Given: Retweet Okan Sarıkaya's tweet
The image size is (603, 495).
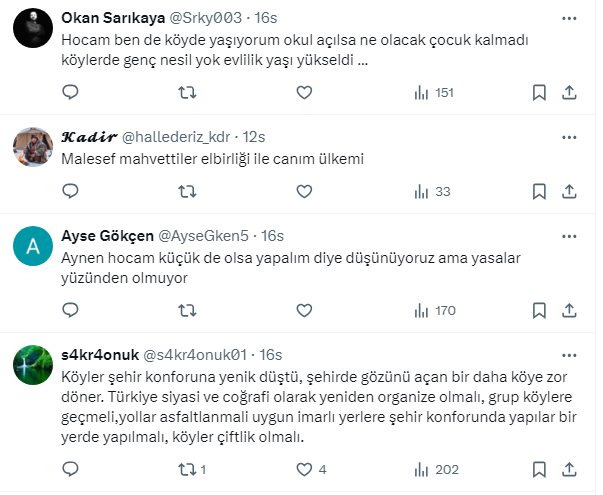Looking at the screenshot, I should coord(186,92).
